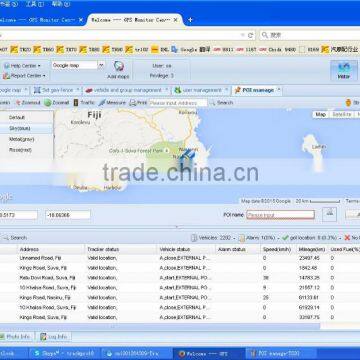Select the Measure tool
Viewport: 360px width, 360px height.
coord(112,103)
